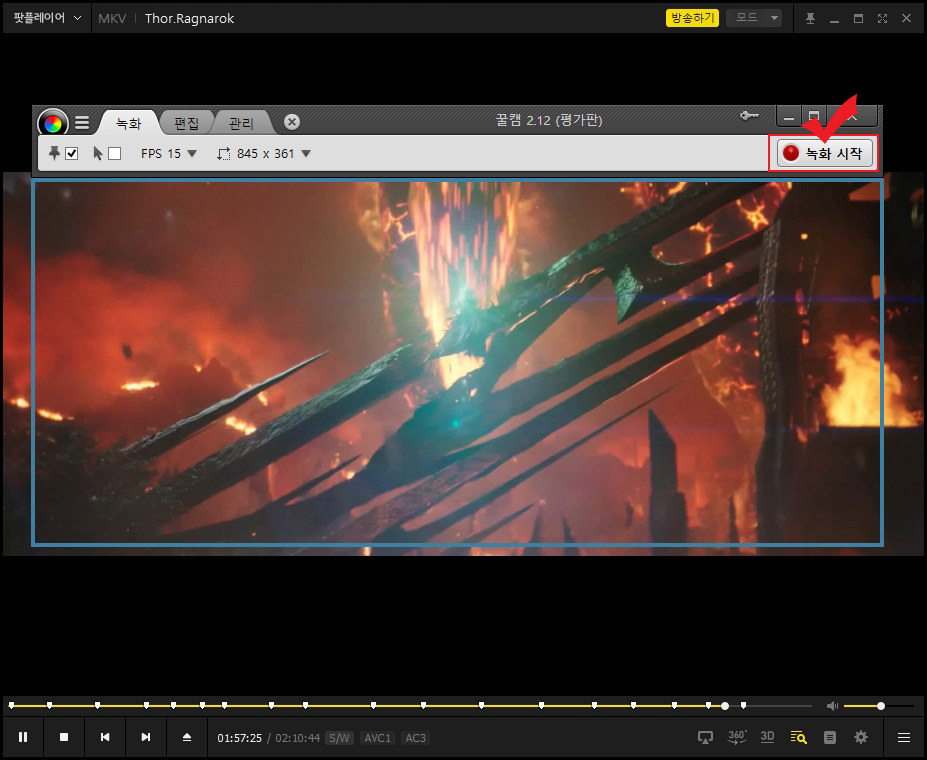Viewport: 927px width, 760px height.
Task: Maximize the PotPlayer window
Action: (858, 18)
